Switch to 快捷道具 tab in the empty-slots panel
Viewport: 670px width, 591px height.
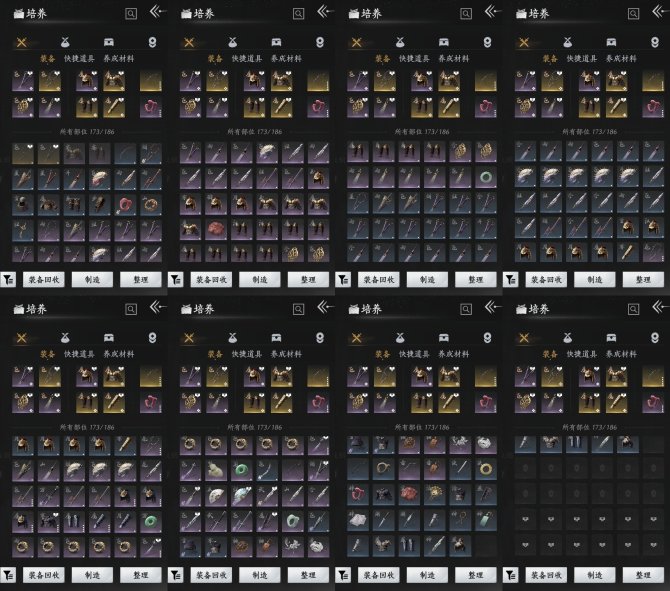click(x=582, y=354)
